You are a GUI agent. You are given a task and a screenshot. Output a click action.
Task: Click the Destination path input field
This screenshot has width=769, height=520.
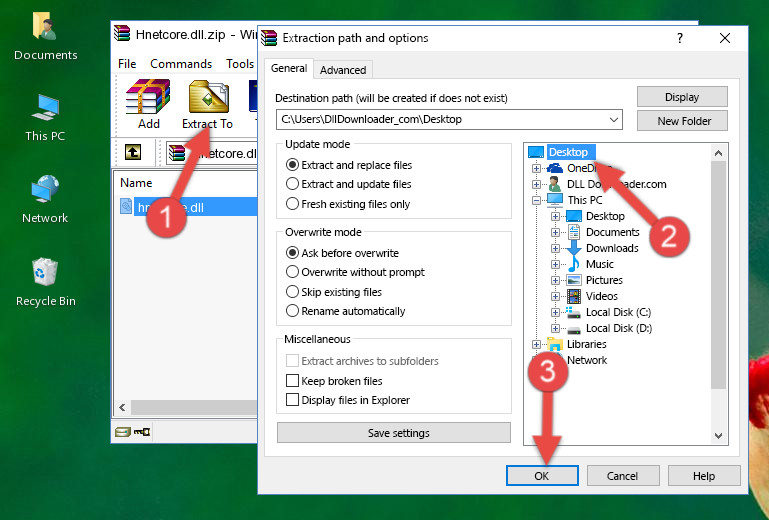pos(449,119)
